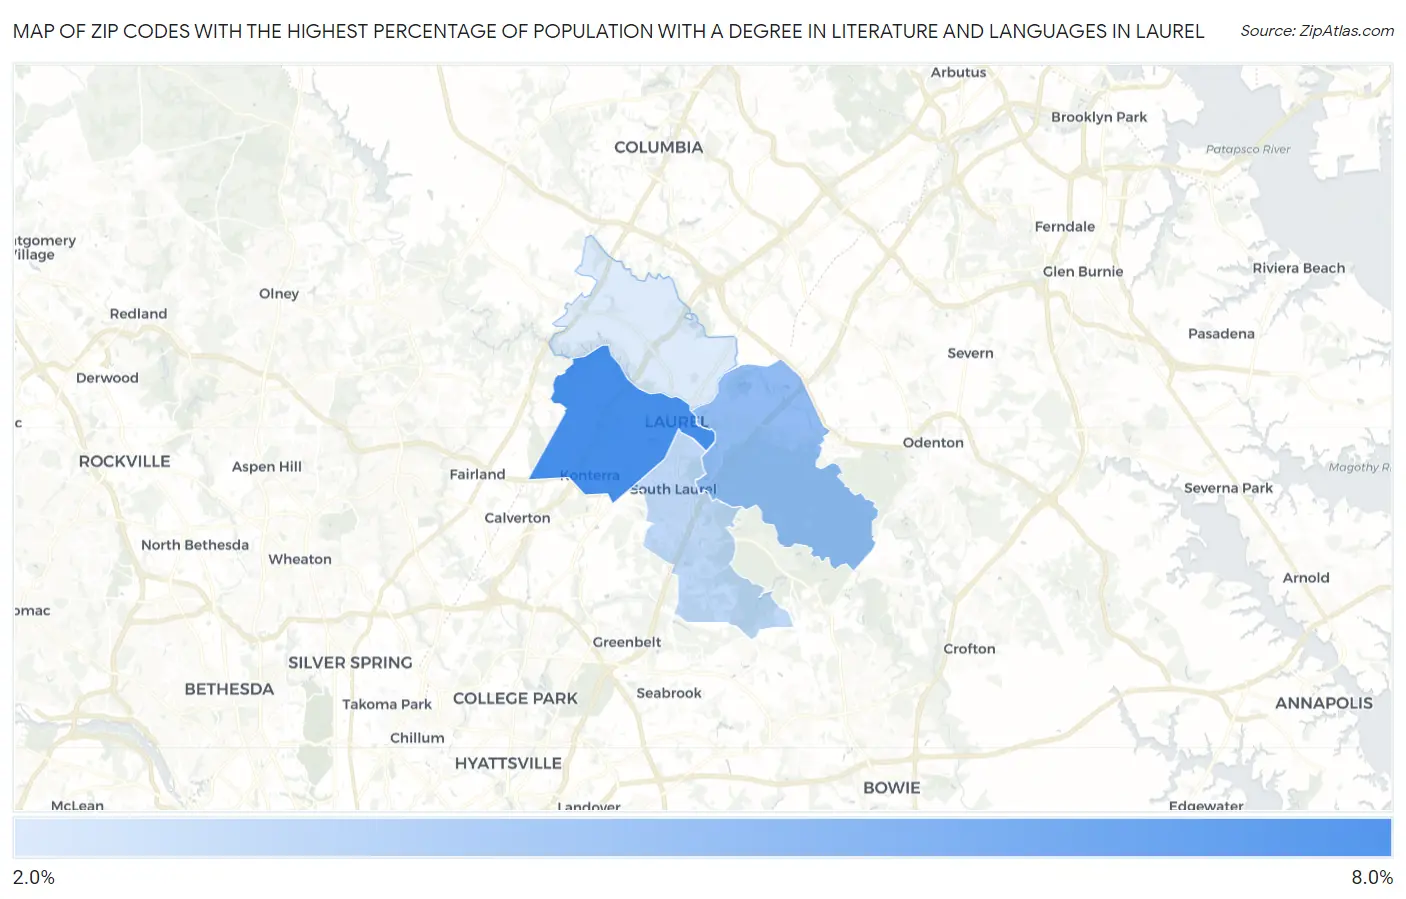Click the Arbutus map label
Viewport: 1406px width, 899px height.
pyautogui.click(x=958, y=73)
